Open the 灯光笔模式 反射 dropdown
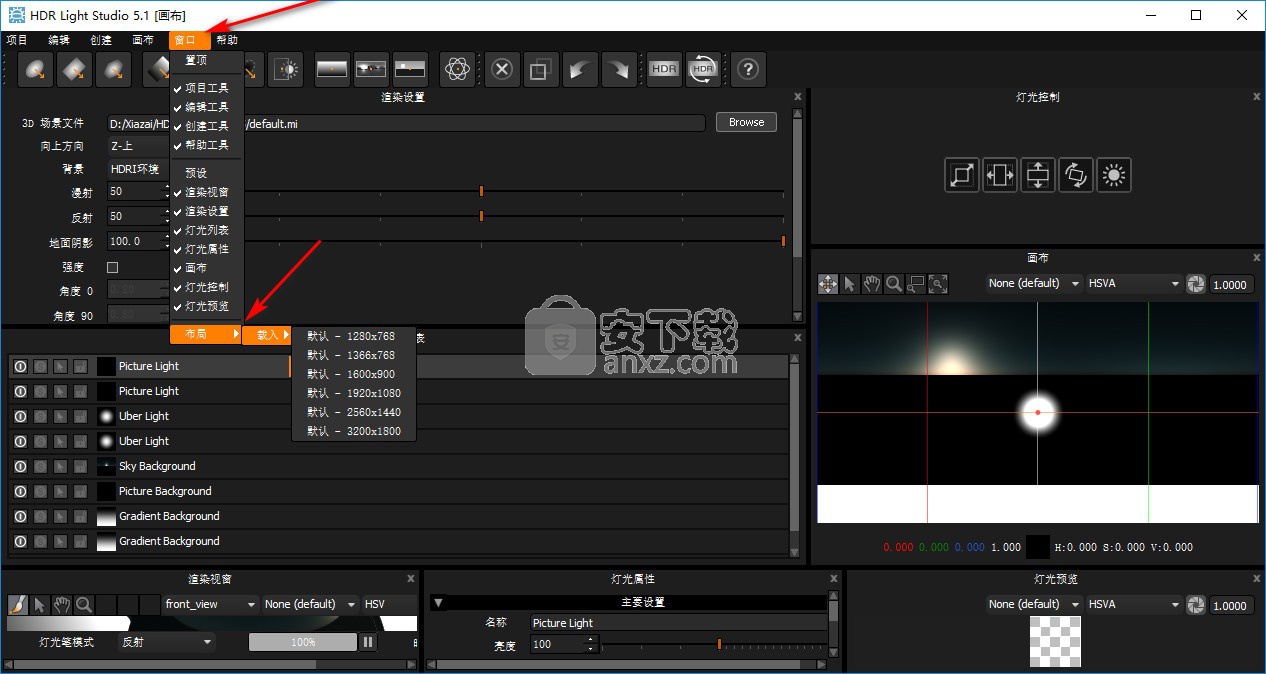 (167, 642)
